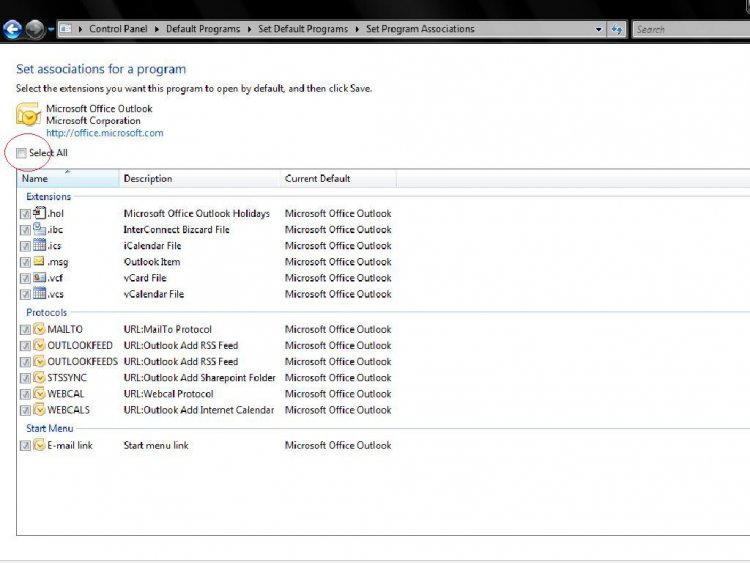Click the Microsoft Office Outlook program icon

28,114
